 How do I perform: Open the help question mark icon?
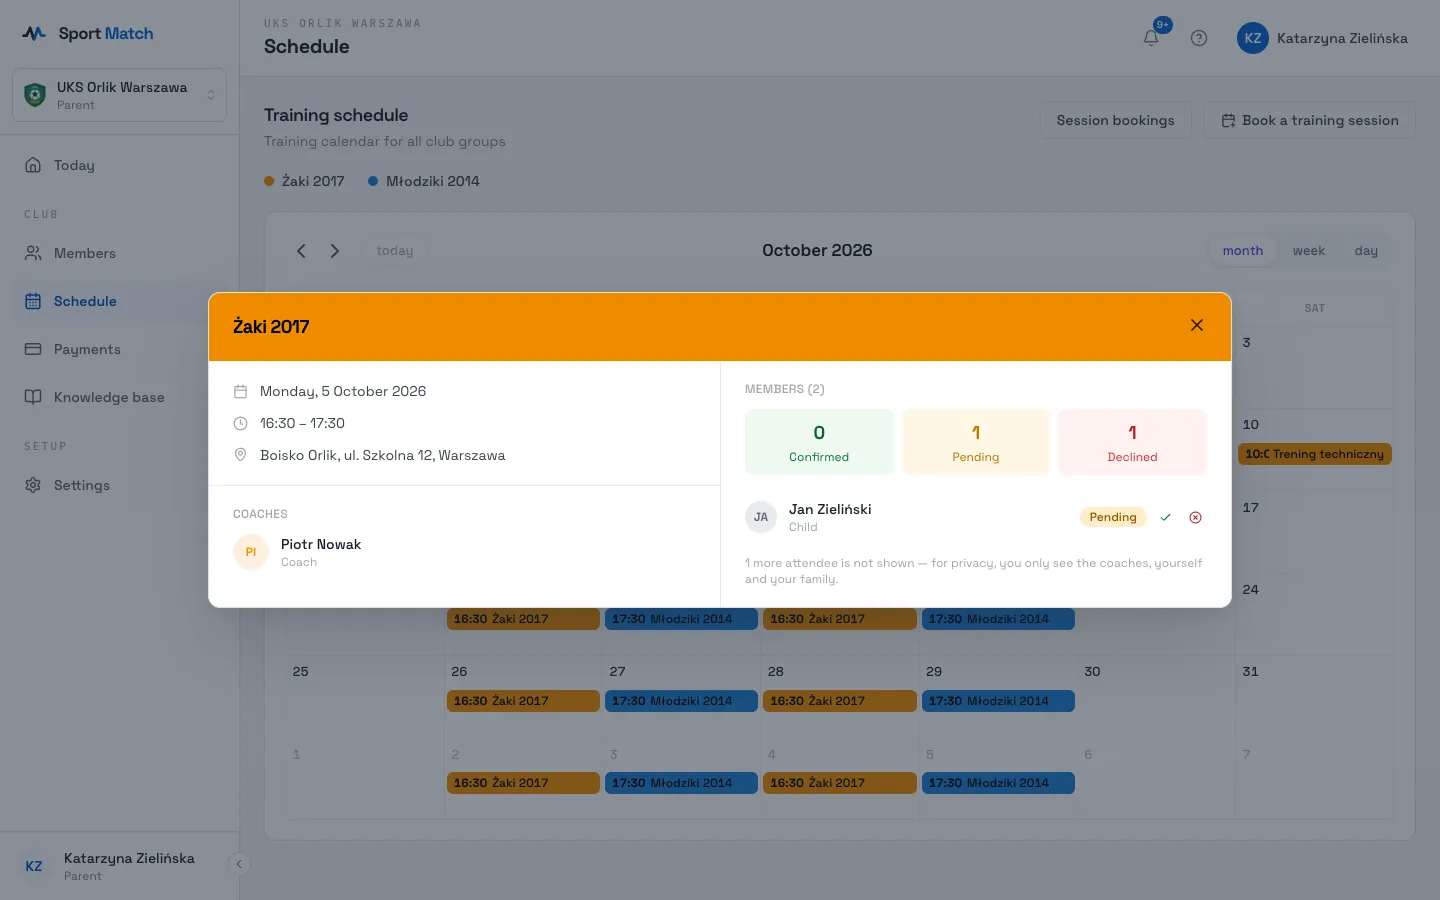click(x=1199, y=38)
